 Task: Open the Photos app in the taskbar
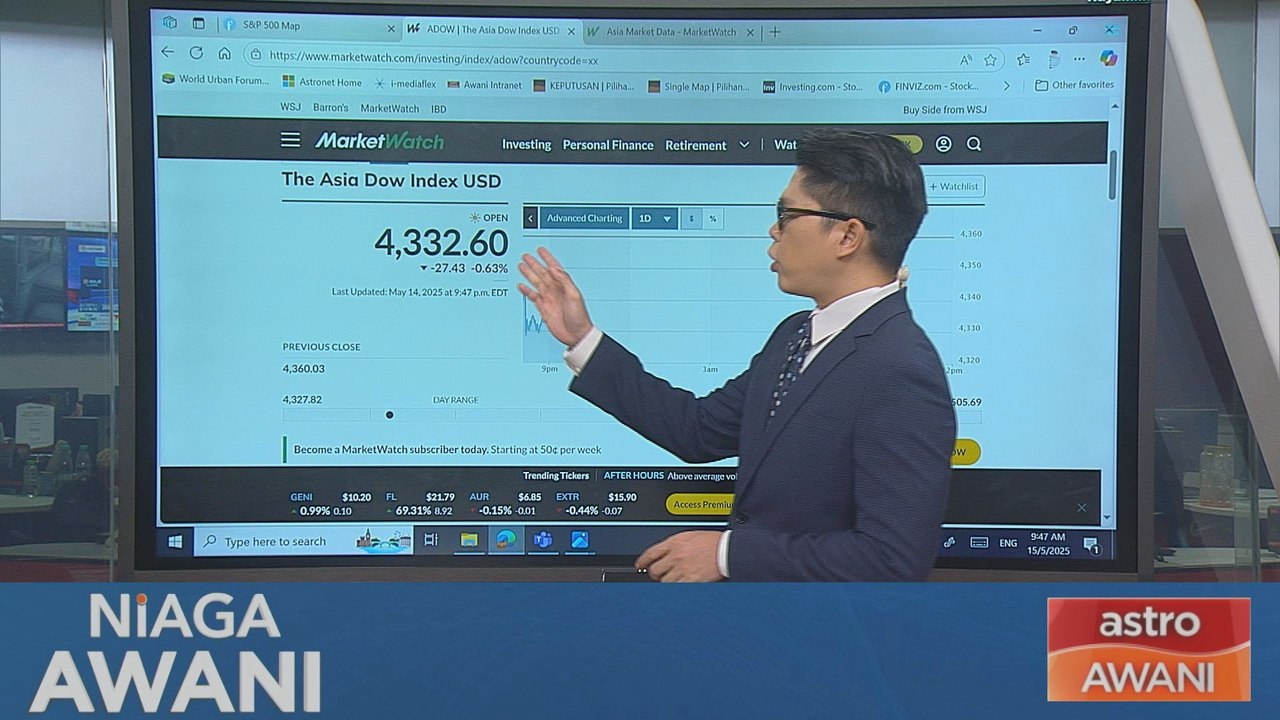click(580, 540)
